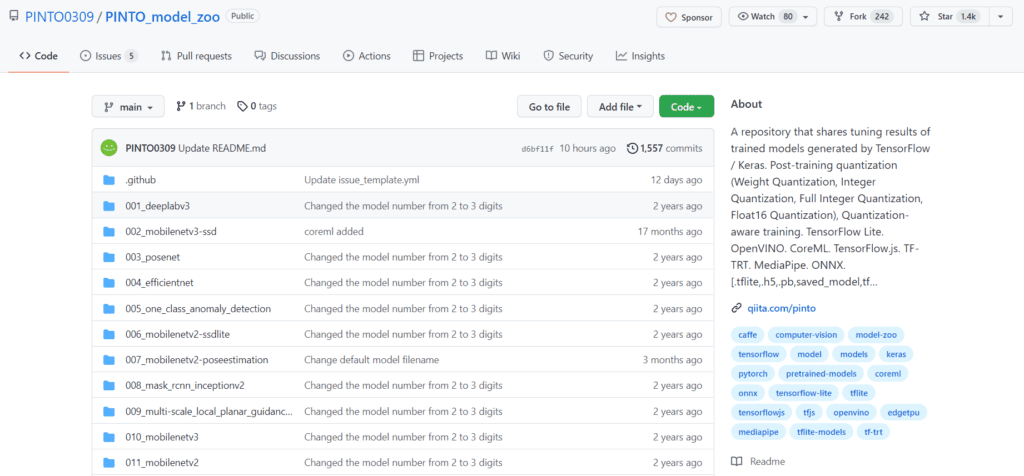The image size is (1024, 476).
Task: Open the Issues tab
Action: click(x=108, y=56)
